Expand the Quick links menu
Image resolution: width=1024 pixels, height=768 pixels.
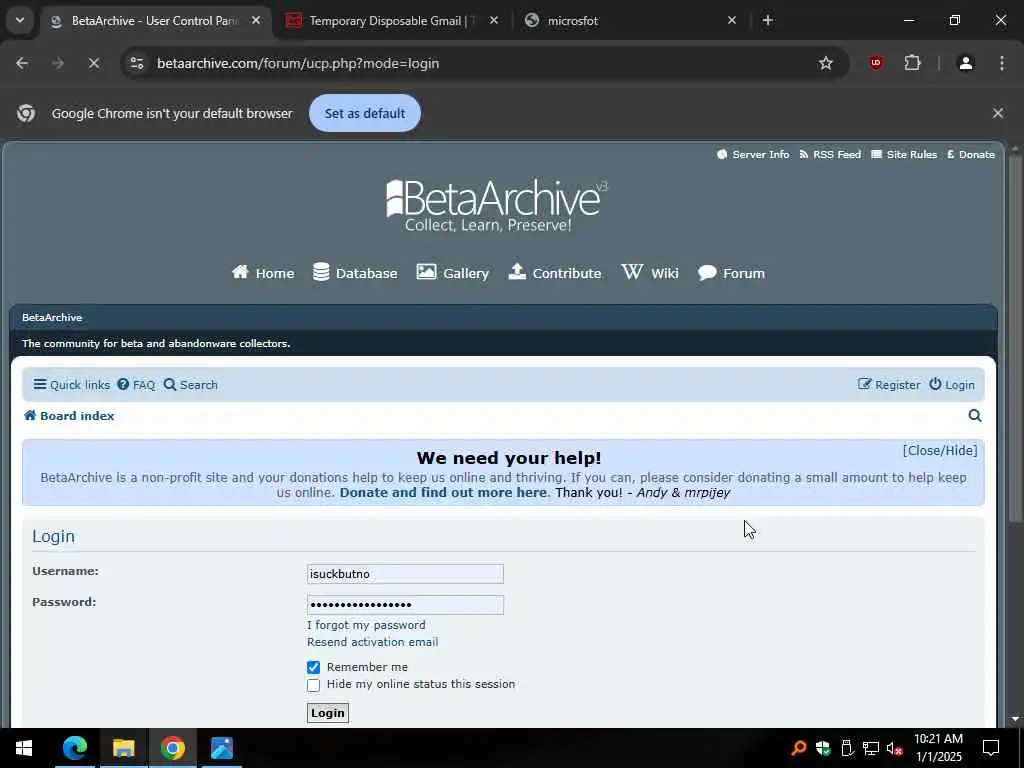point(72,385)
